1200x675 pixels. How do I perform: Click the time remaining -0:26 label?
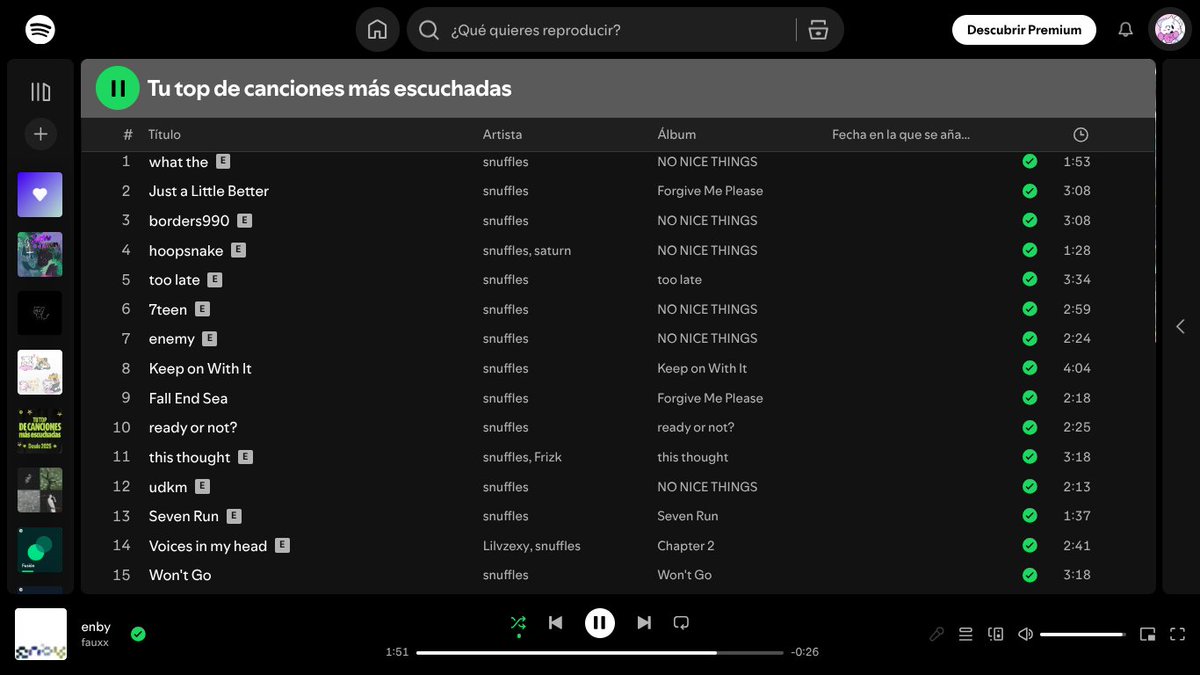pyautogui.click(x=805, y=652)
